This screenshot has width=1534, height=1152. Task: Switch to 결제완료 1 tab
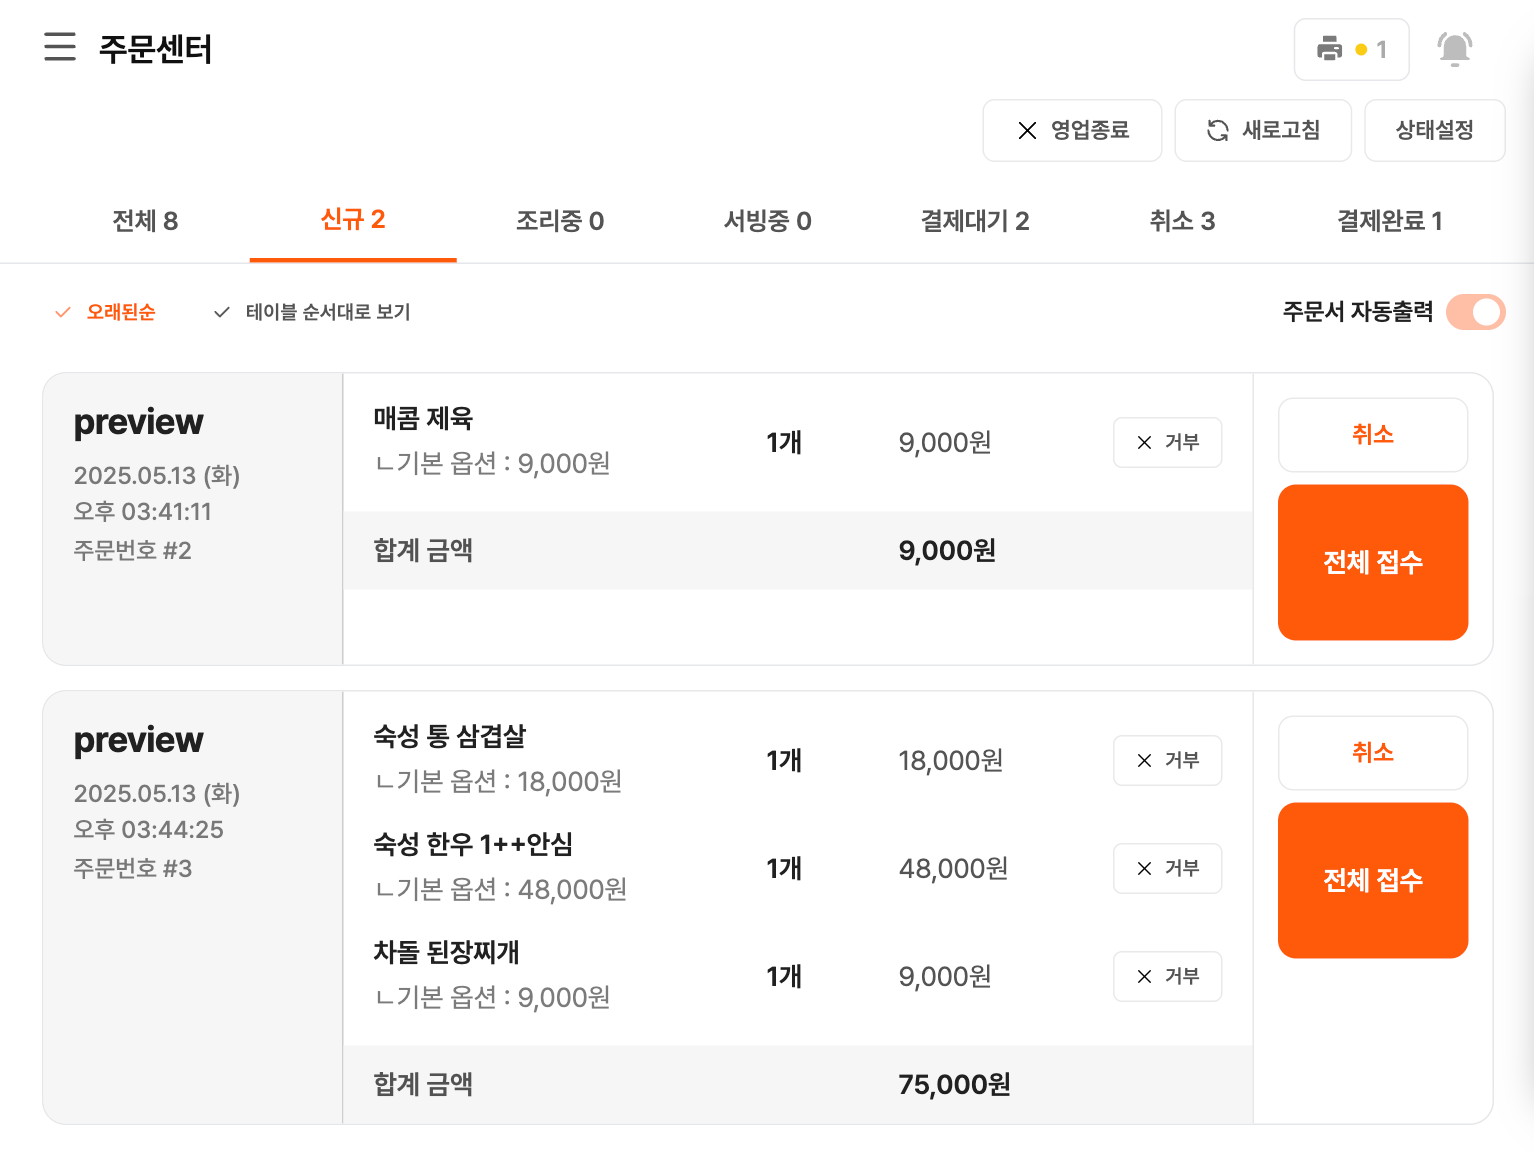1390,221
